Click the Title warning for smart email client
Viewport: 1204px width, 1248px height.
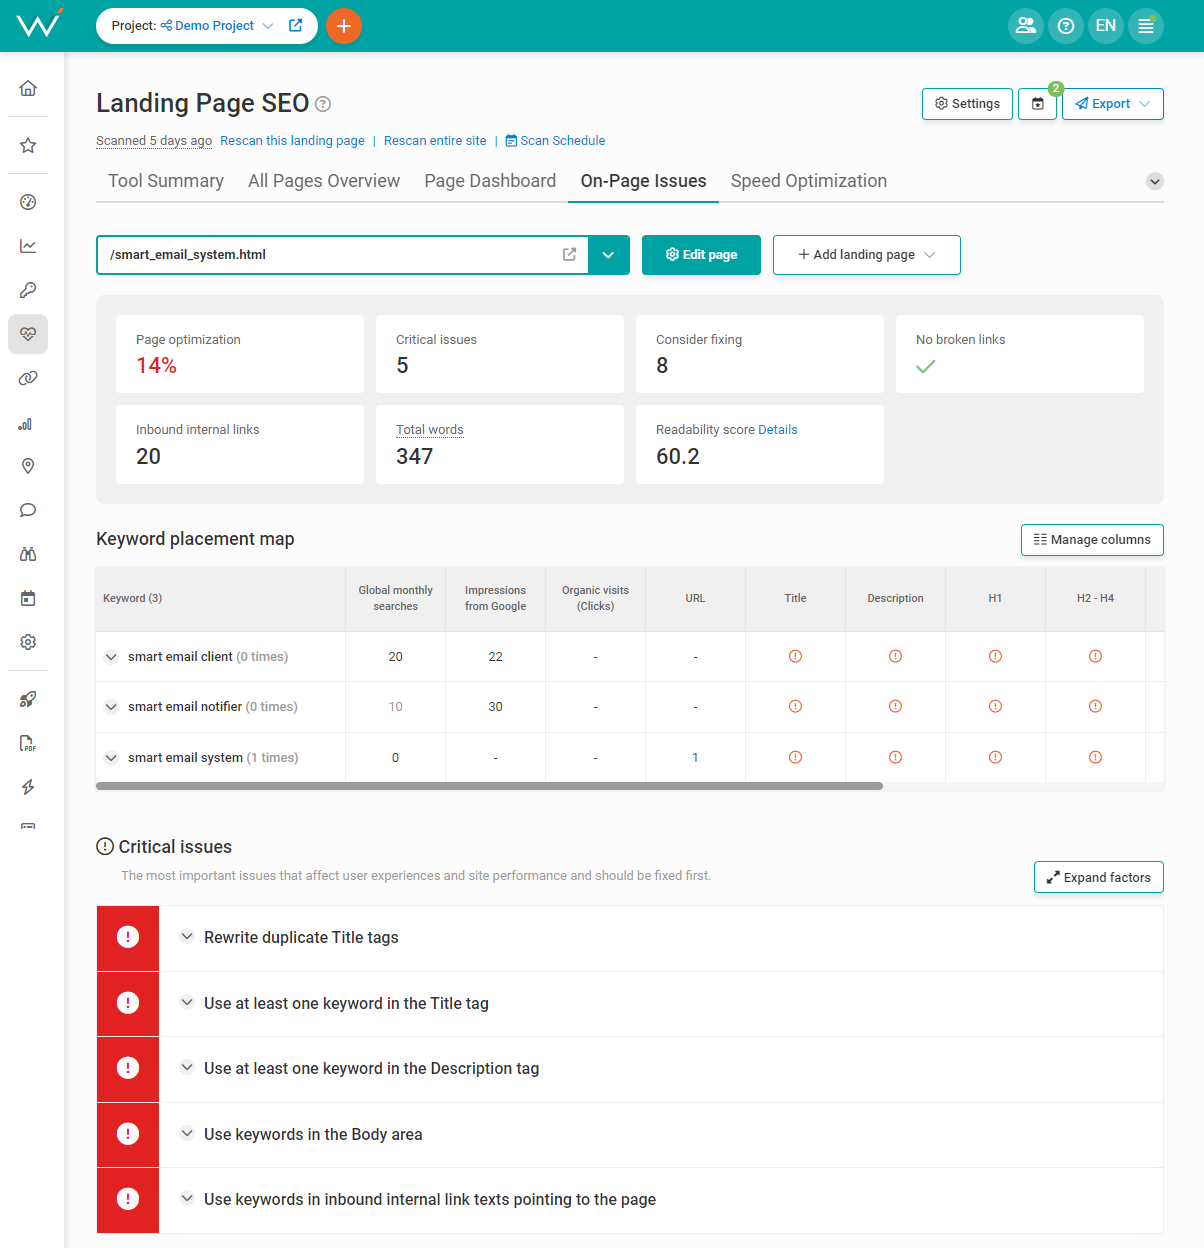[x=795, y=656]
